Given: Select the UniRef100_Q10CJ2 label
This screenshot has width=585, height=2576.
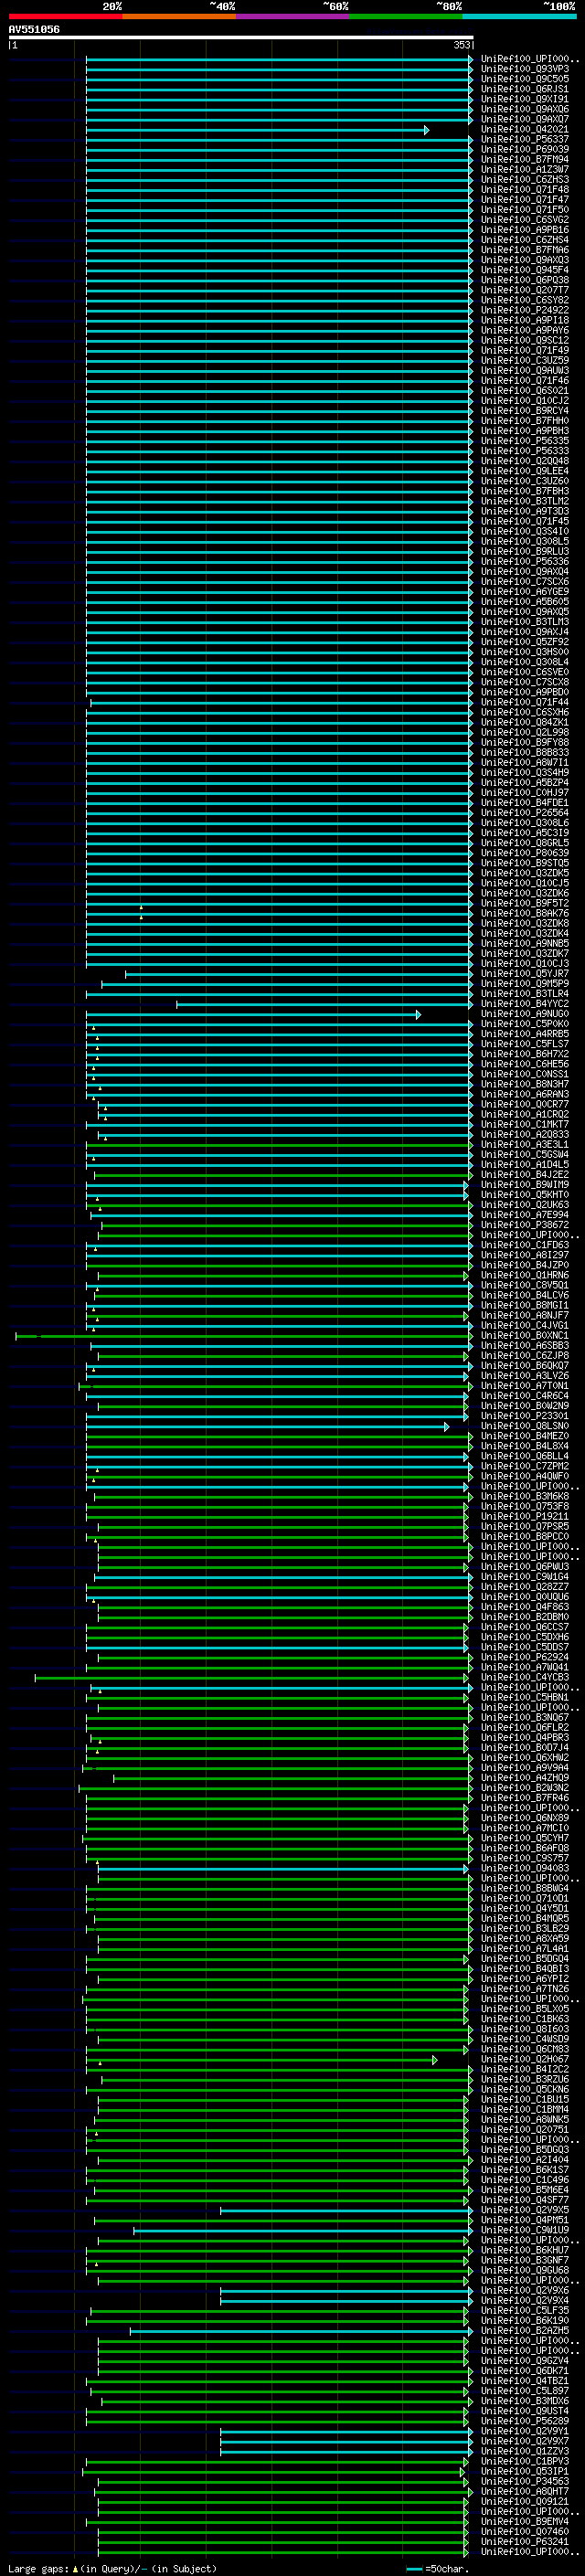Looking at the screenshot, I should coord(525,401).
